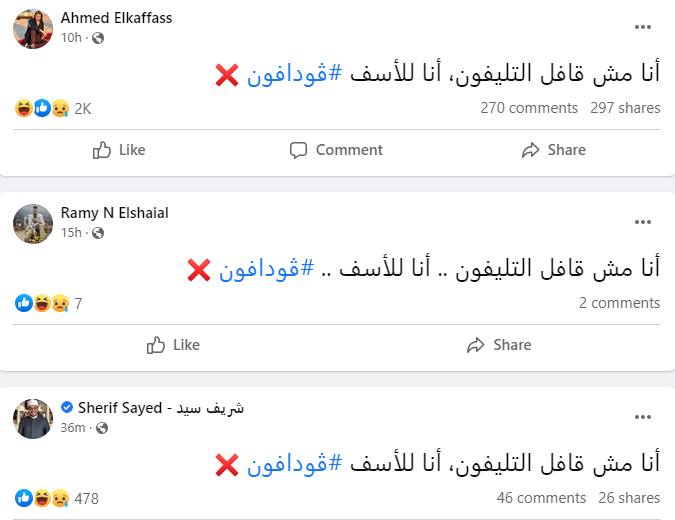The image size is (675, 520).
Task: Expand options menu on Sherif Sayed post
Action: pos(643,415)
